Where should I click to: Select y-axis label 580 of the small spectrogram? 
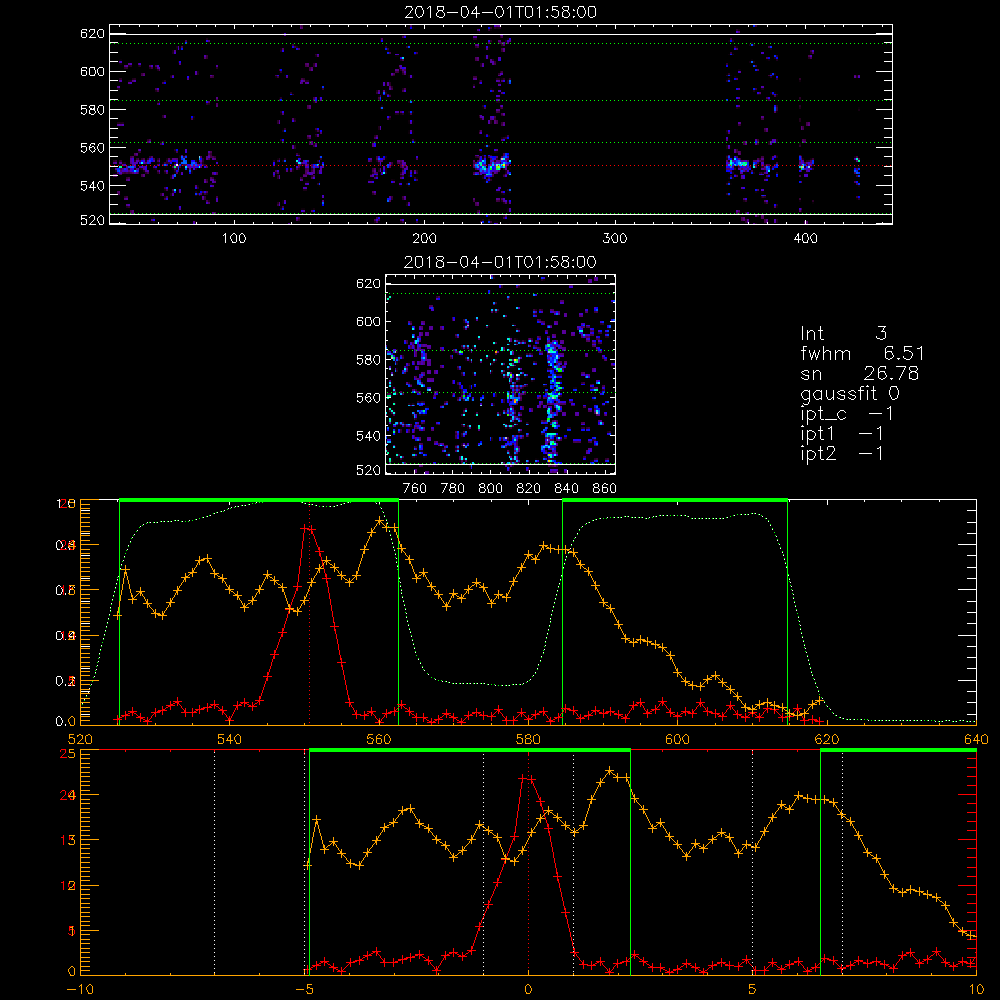369,360
